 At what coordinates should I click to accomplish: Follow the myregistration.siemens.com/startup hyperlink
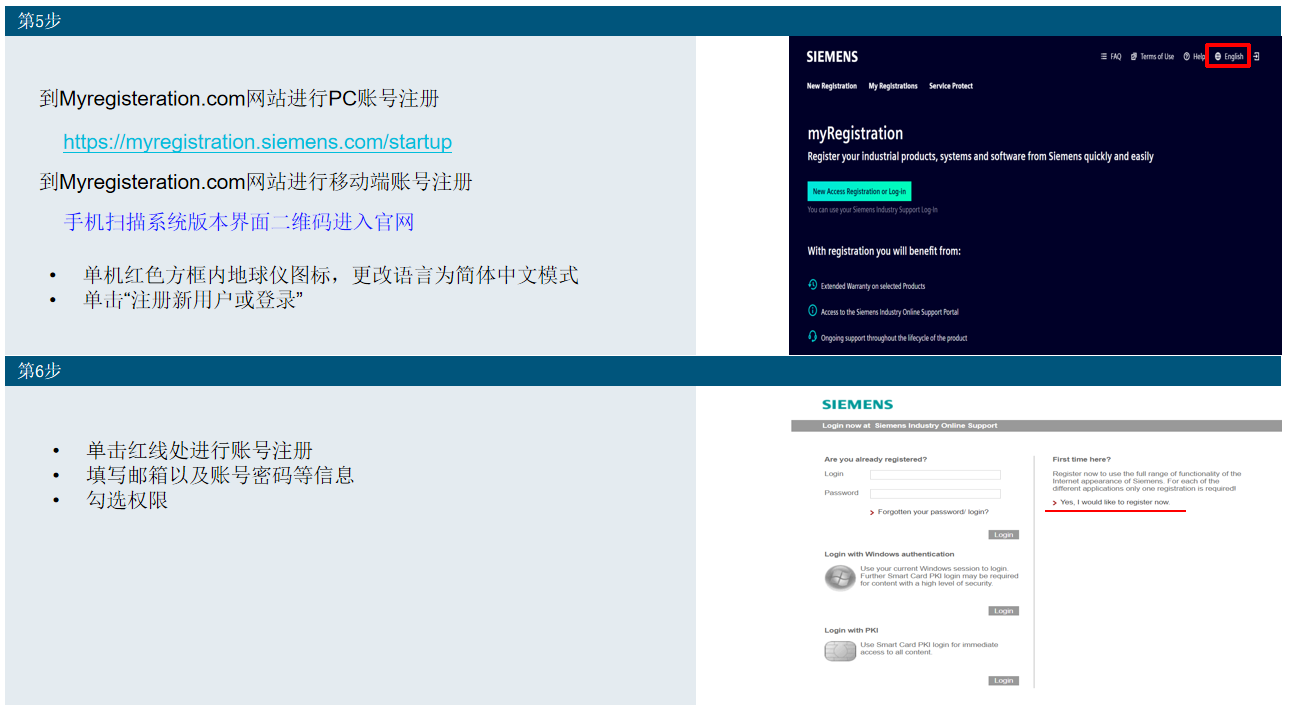257,141
